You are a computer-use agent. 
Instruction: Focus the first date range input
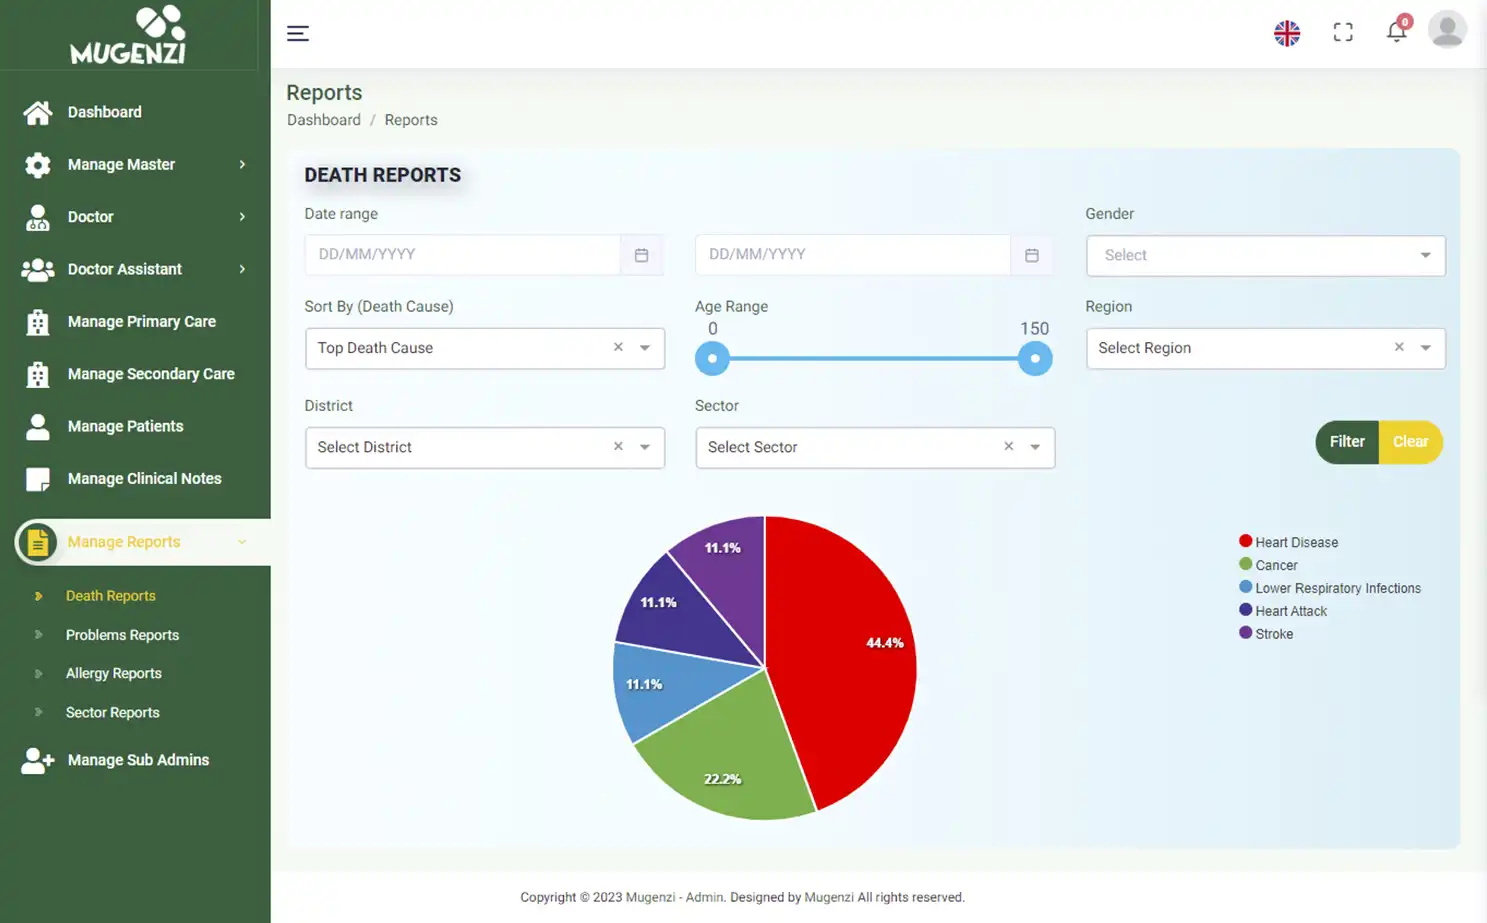tap(462, 255)
